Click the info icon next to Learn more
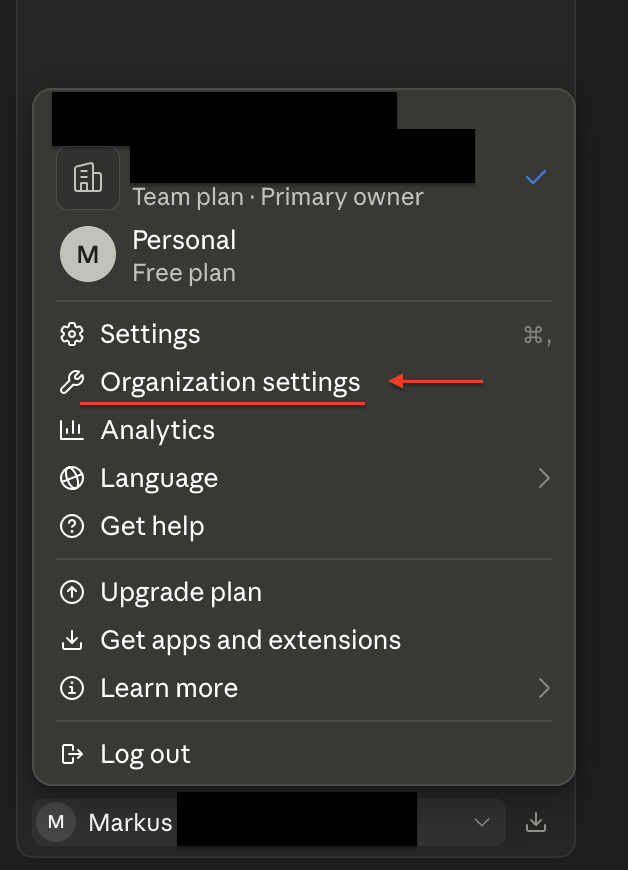The width and height of the screenshot is (628, 870). [72, 688]
